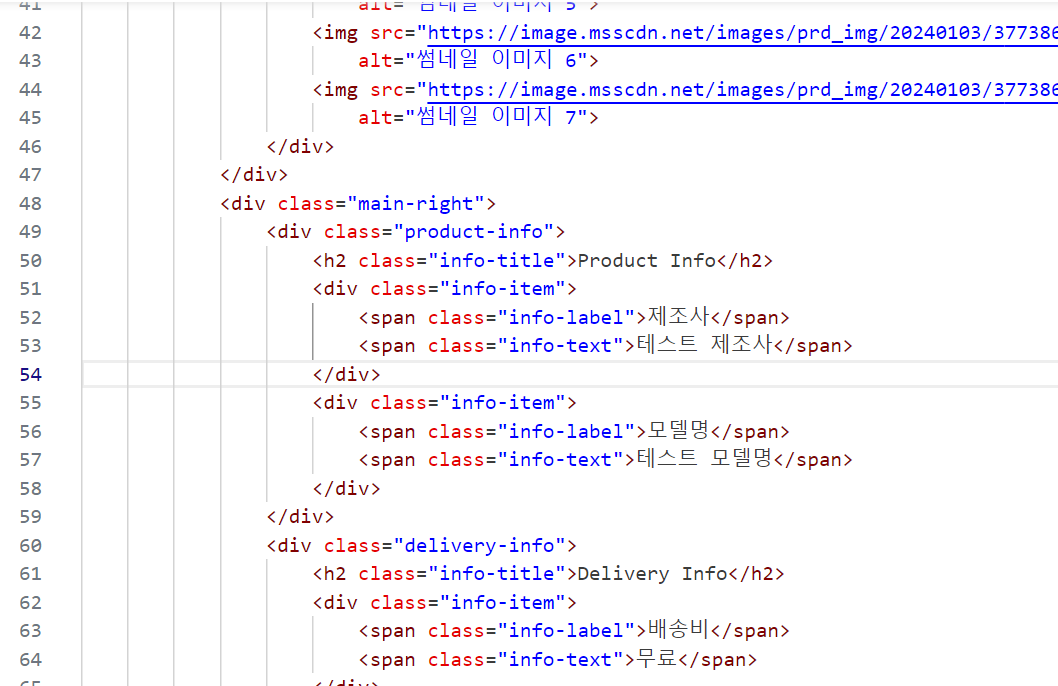Click line number 54 in gutter
This screenshot has height=686, width=1058.
click(30, 374)
